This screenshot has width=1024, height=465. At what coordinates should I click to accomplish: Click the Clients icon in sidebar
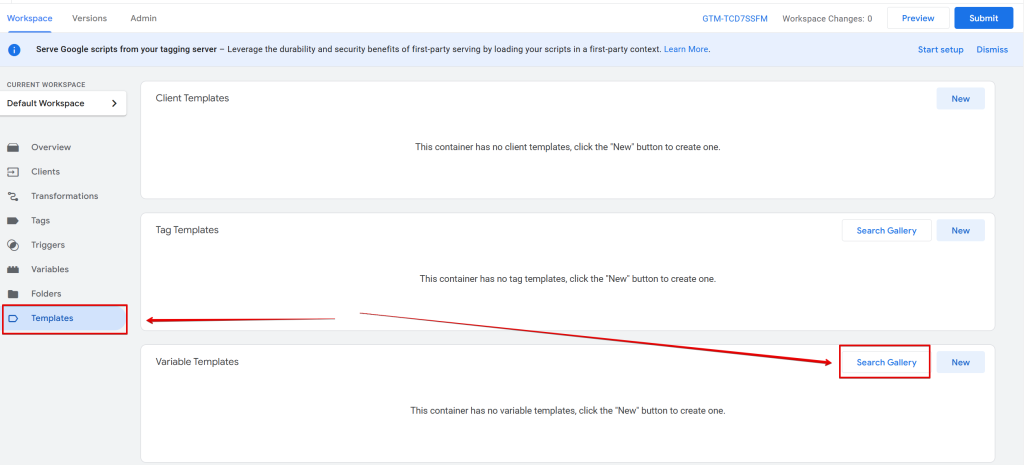(x=13, y=172)
